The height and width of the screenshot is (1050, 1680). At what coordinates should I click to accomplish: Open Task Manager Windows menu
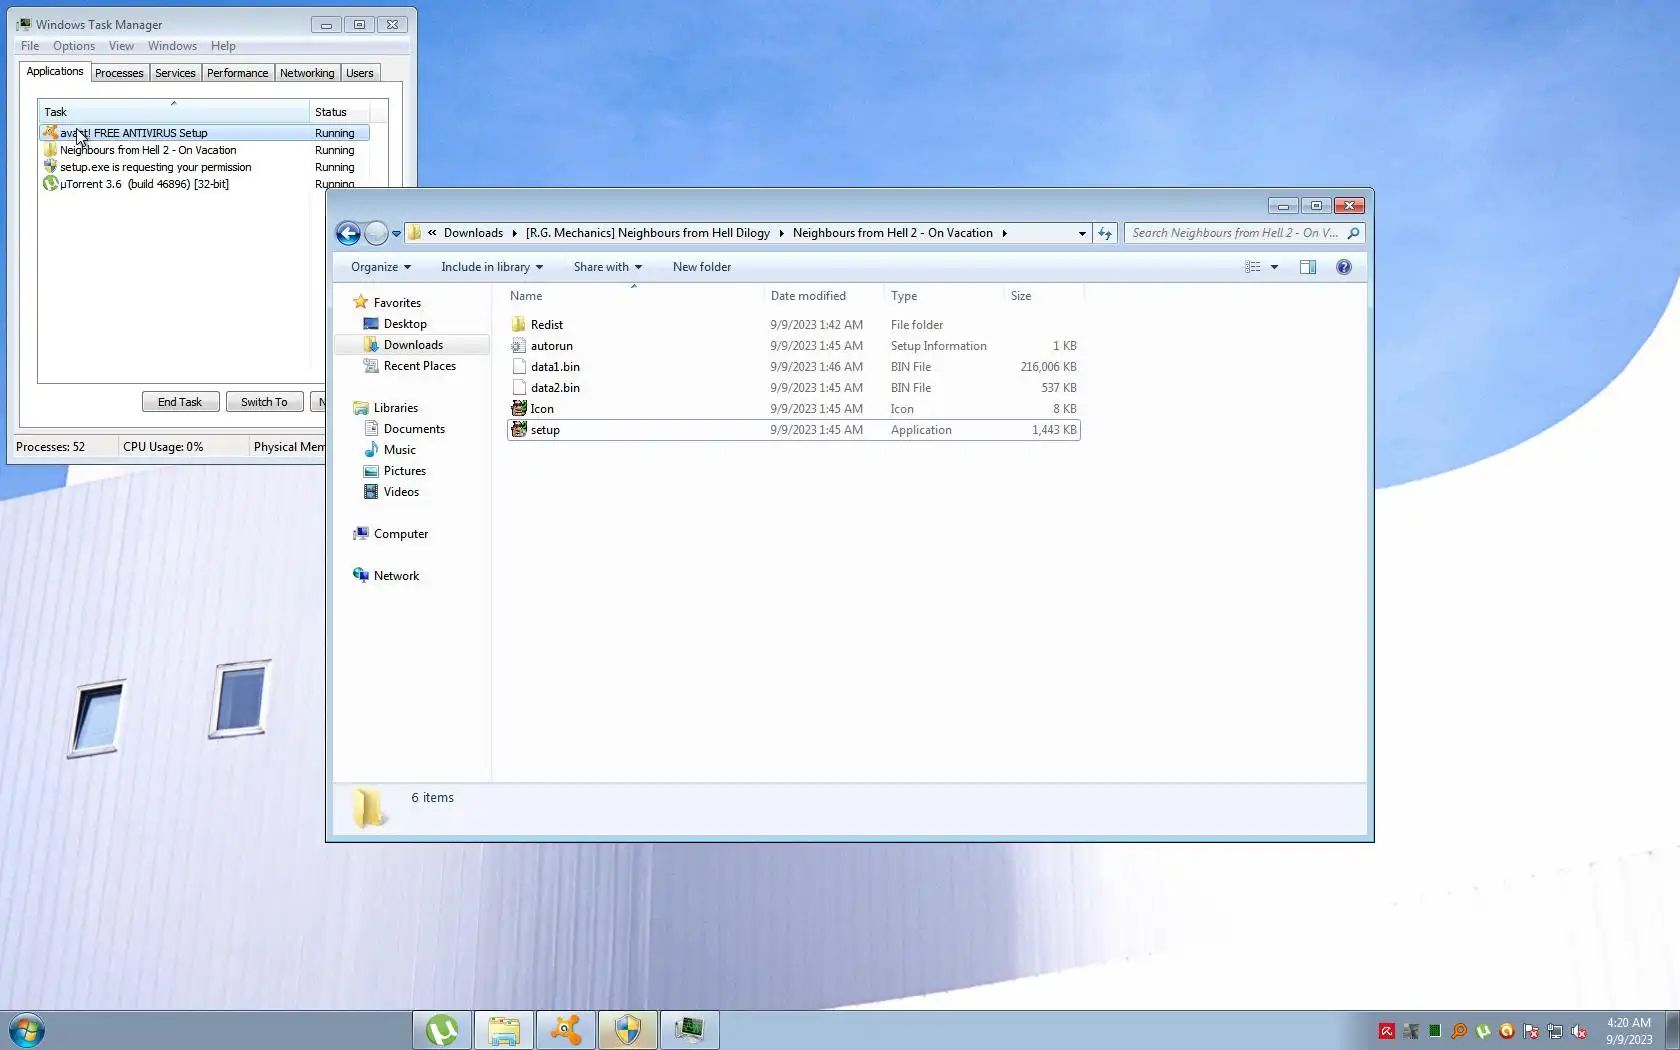point(172,46)
